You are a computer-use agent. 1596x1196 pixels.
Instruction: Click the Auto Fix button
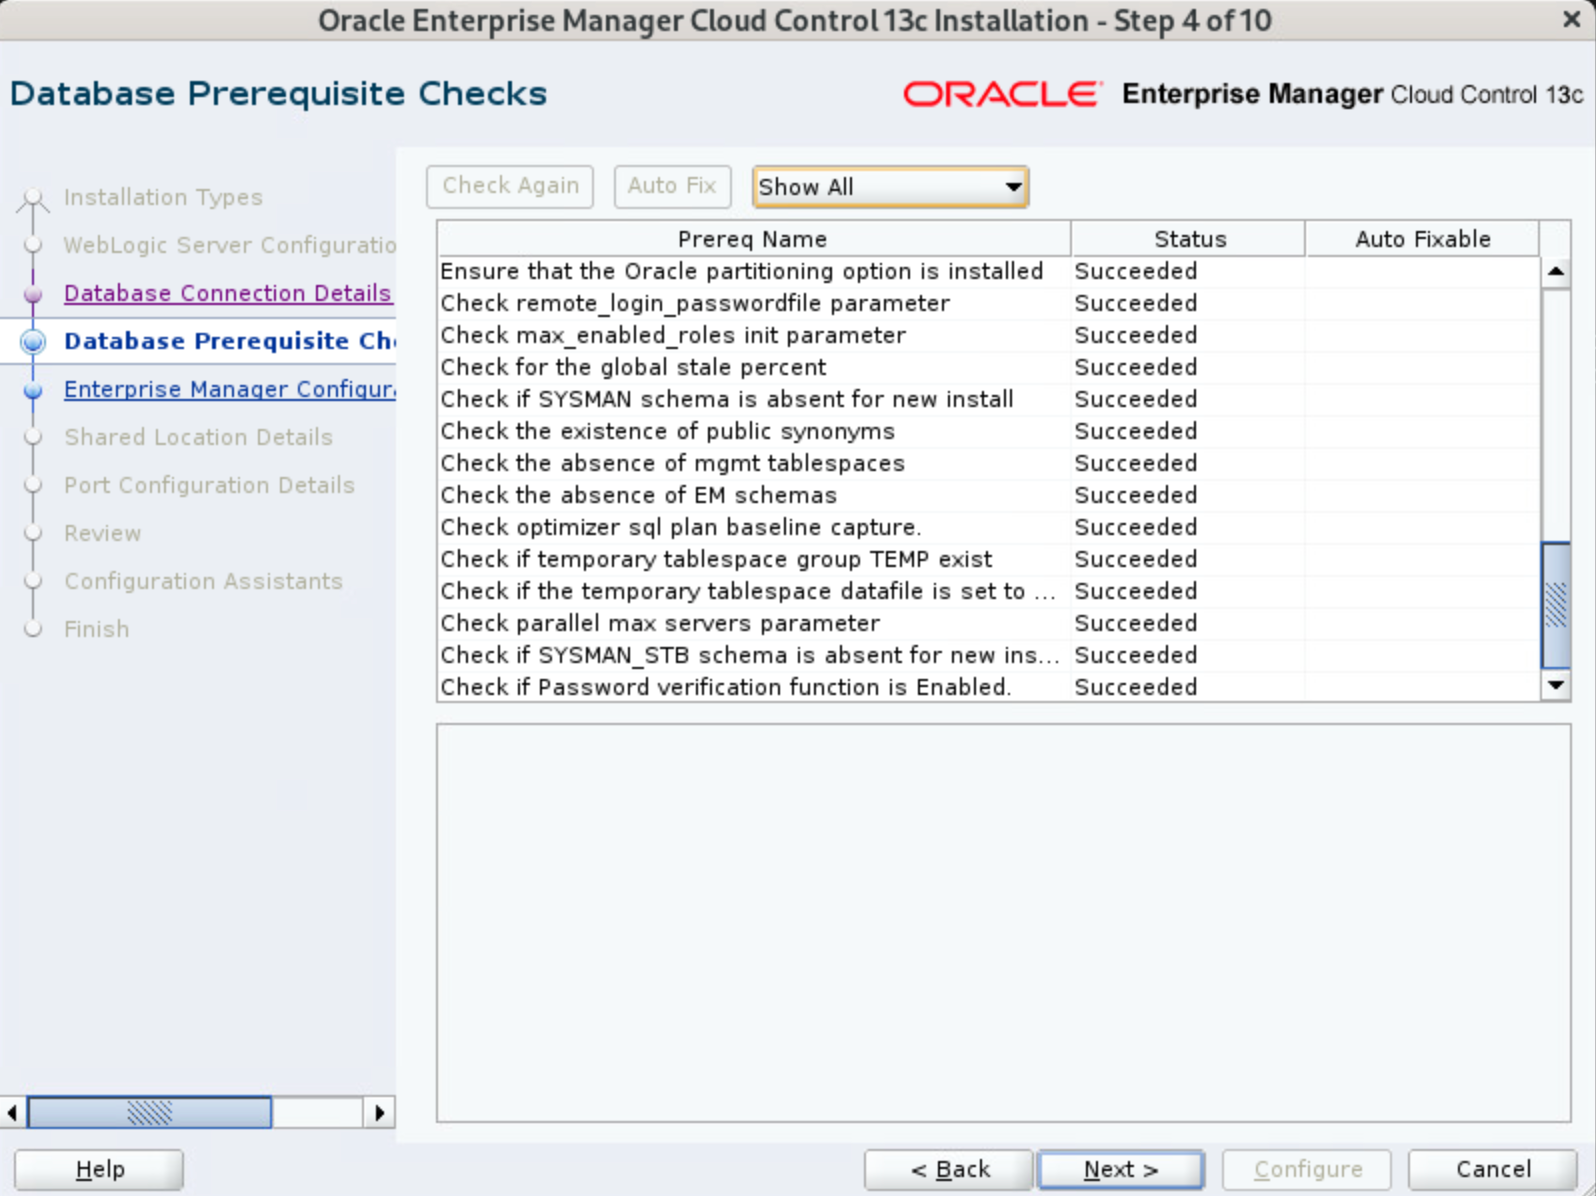672,186
